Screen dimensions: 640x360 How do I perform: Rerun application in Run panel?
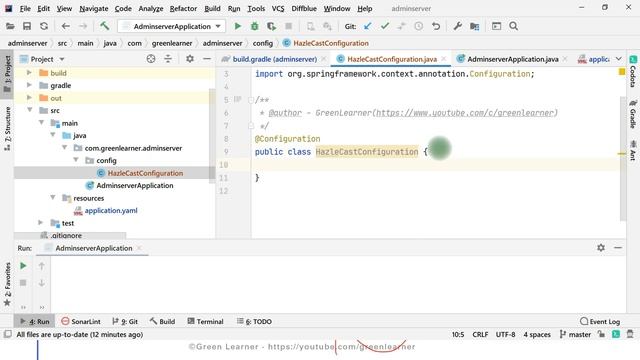23,266
